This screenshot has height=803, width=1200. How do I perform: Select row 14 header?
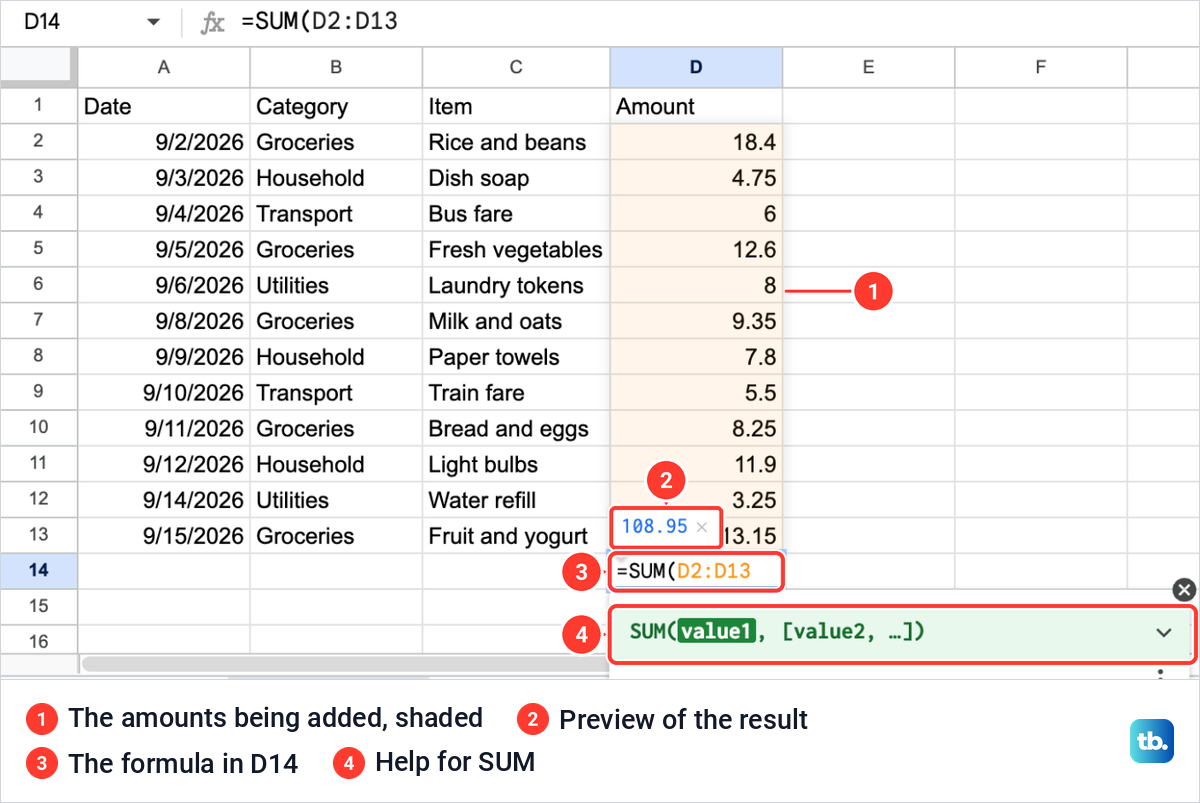[x=38, y=571]
